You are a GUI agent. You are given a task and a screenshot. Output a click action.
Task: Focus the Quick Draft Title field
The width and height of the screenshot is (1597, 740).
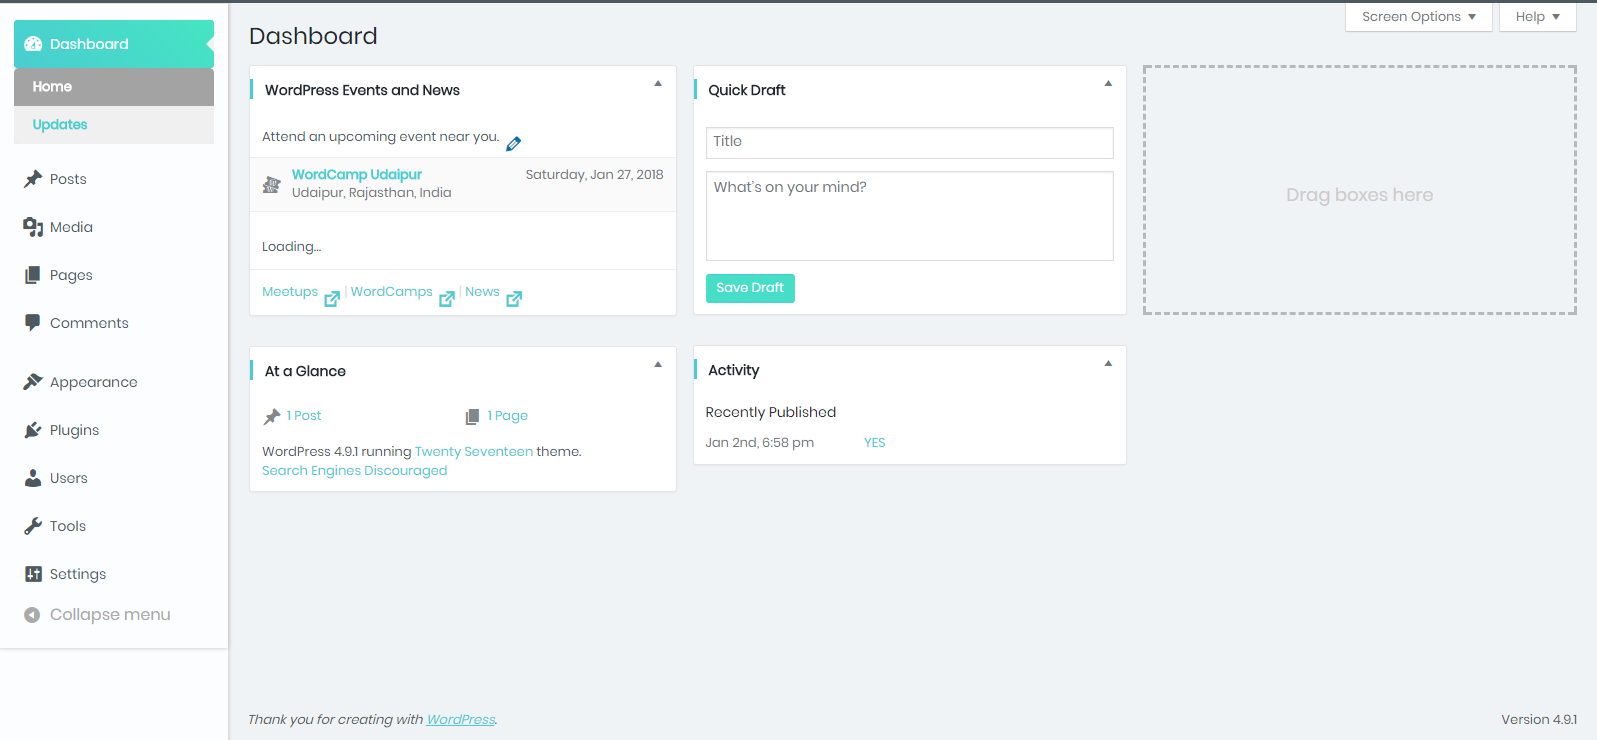pyautogui.click(x=910, y=143)
